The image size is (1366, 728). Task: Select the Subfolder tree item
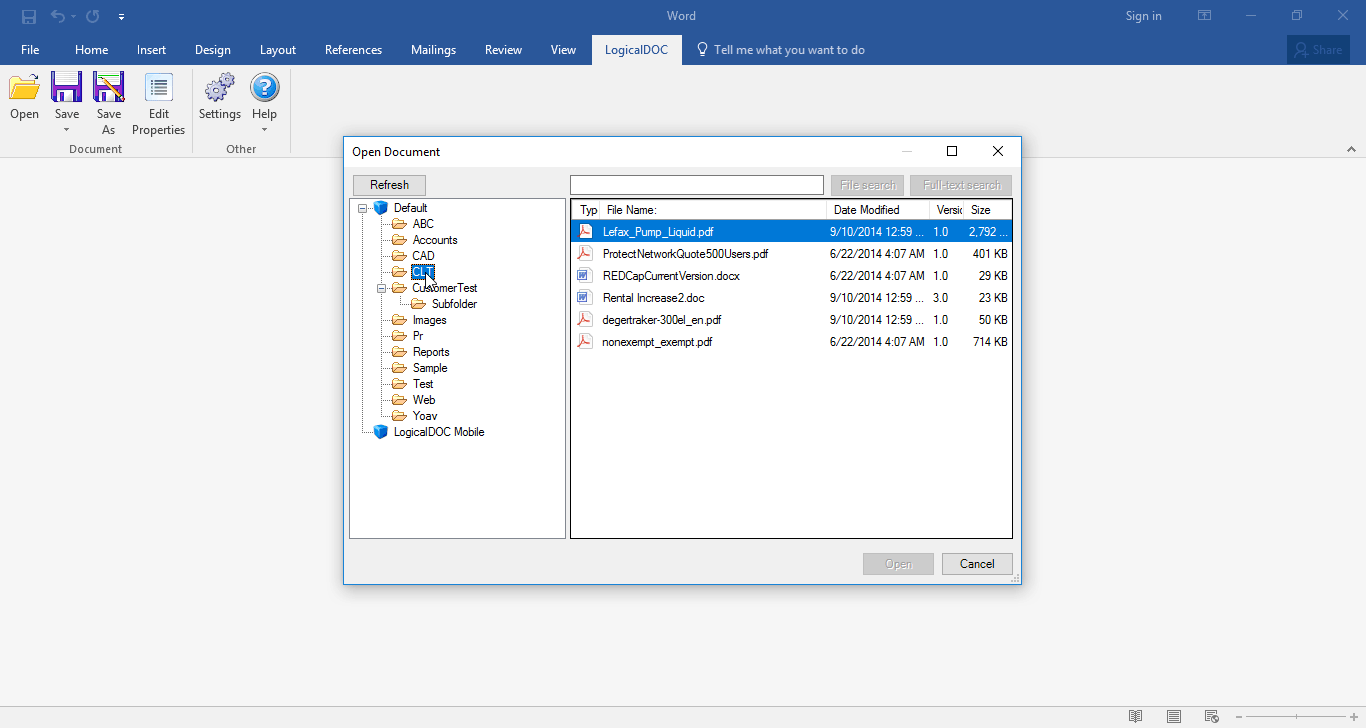[454, 304]
